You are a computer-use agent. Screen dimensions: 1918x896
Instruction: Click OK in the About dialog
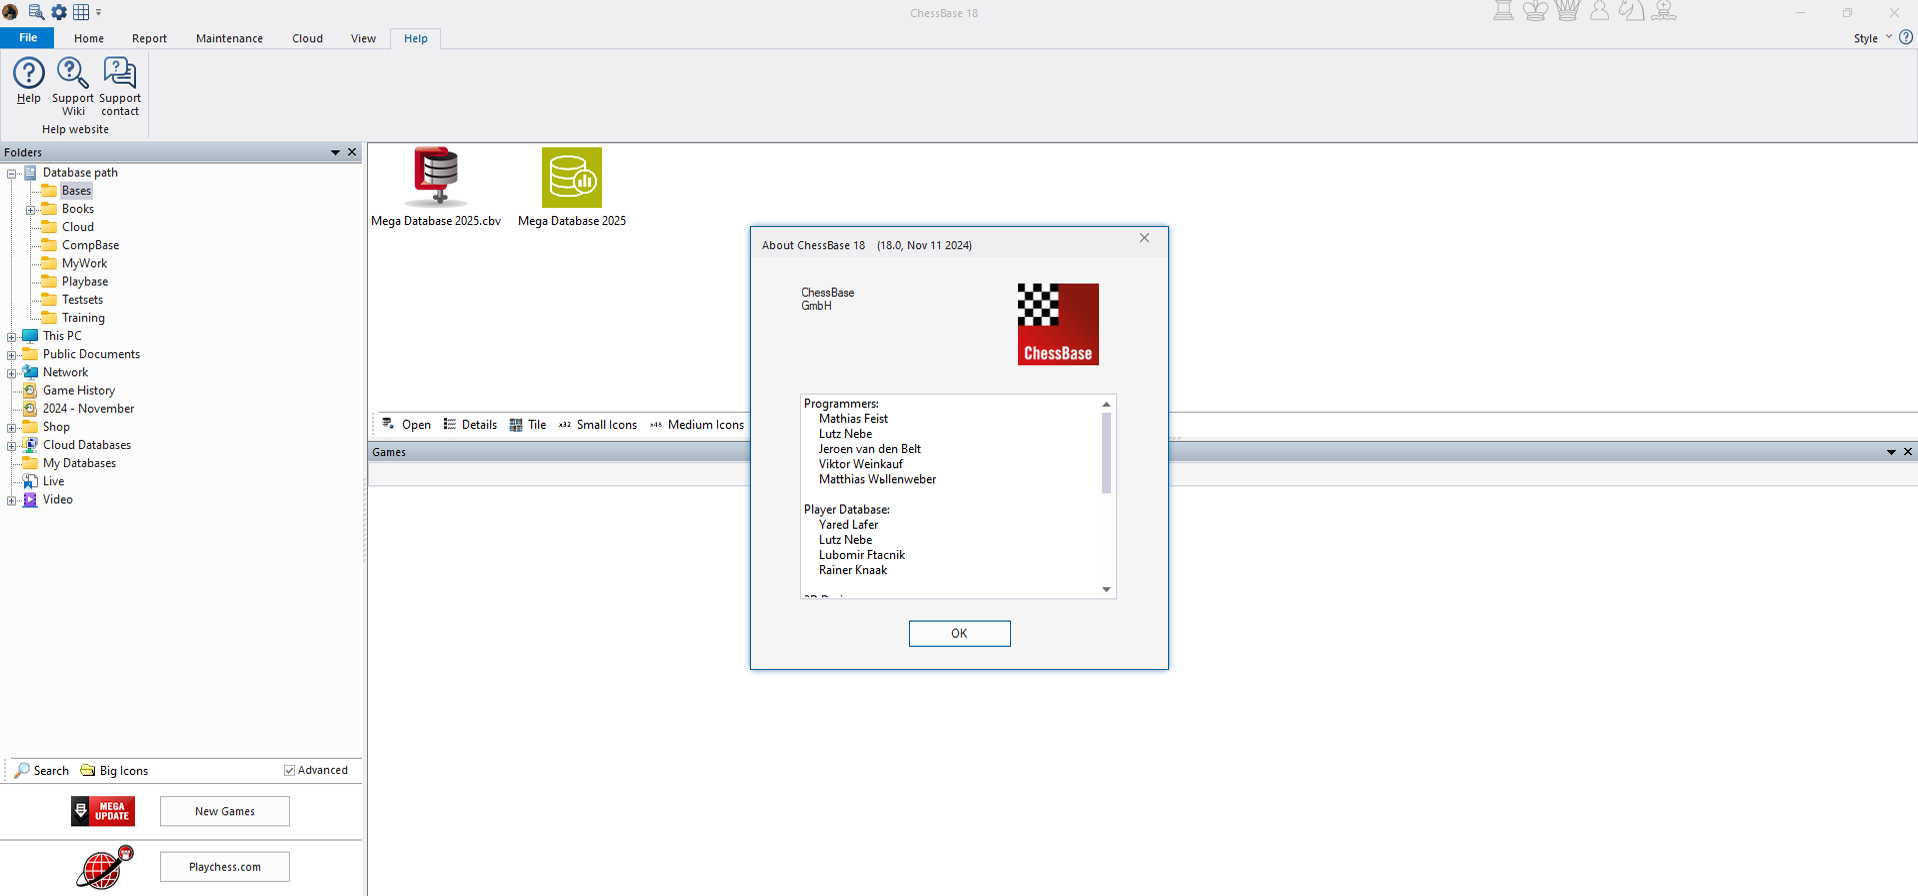tap(959, 633)
